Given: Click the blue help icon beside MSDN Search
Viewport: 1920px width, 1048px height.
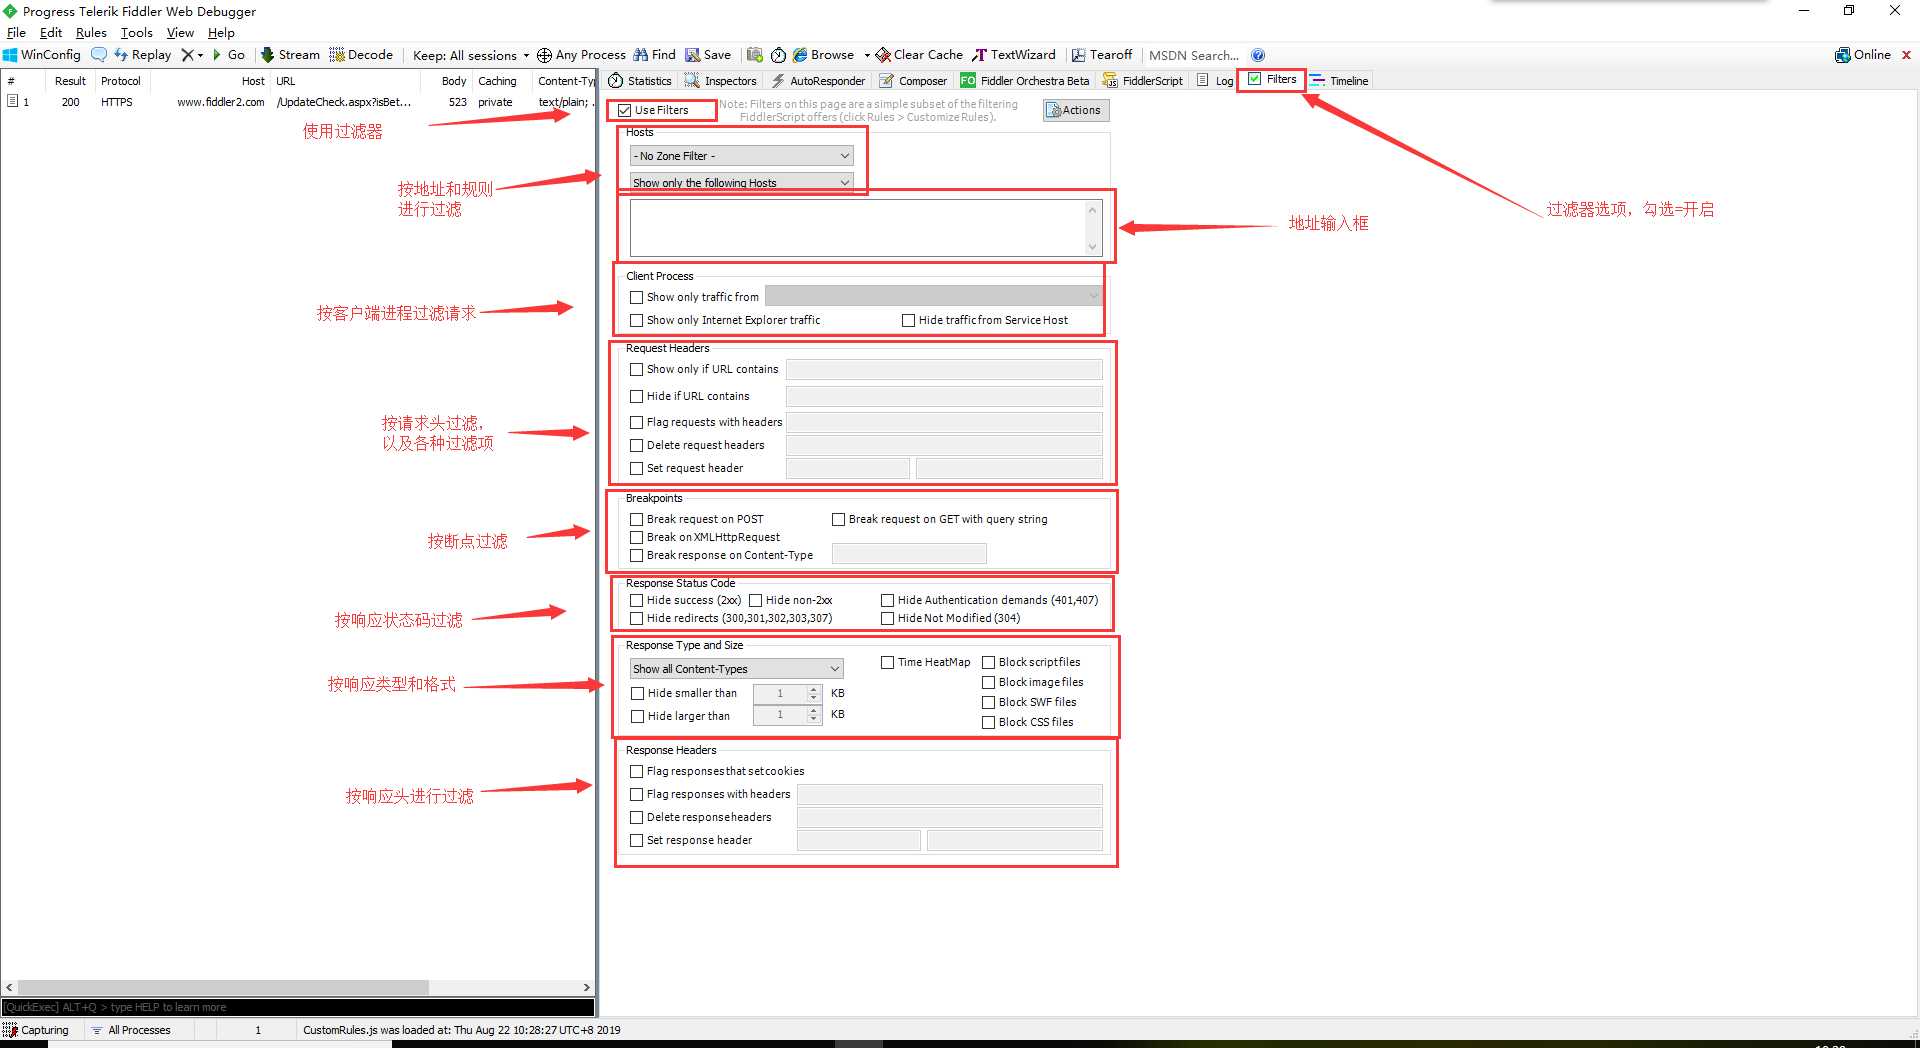Looking at the screenshot, I should (1258, 55).
